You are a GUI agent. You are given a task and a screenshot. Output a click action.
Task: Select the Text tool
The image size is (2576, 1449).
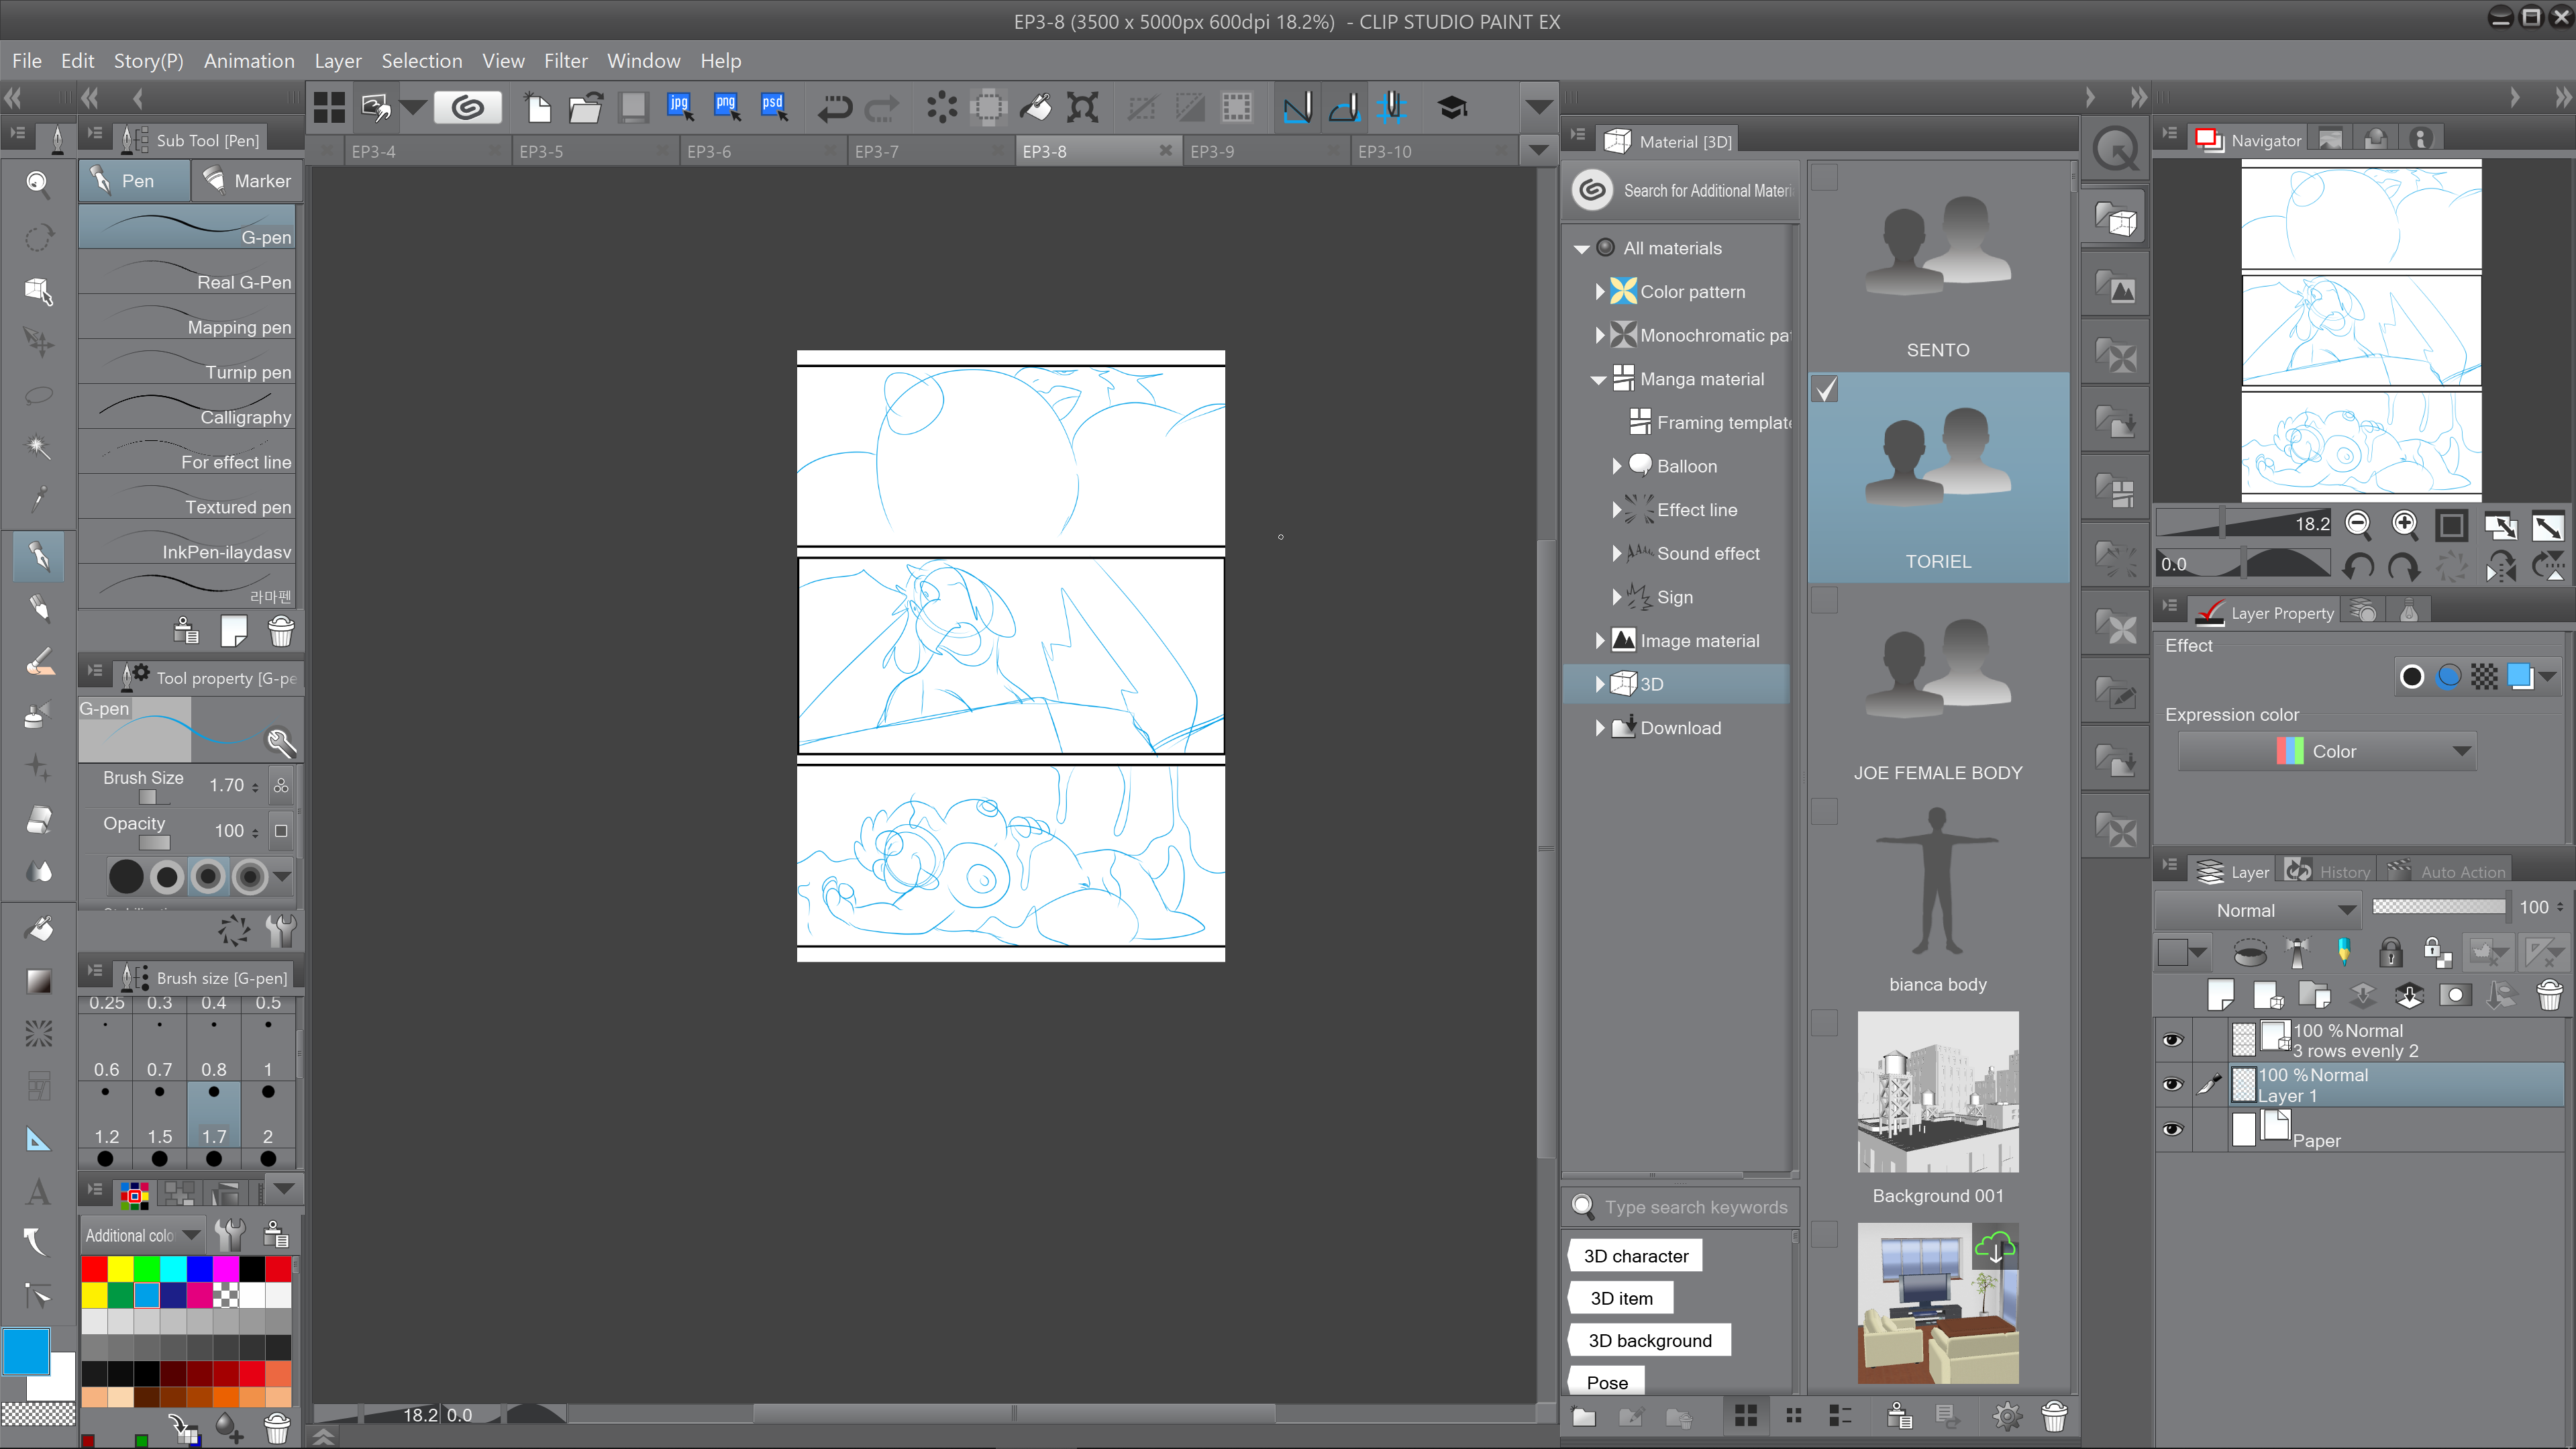click(x=38, y=1191)
